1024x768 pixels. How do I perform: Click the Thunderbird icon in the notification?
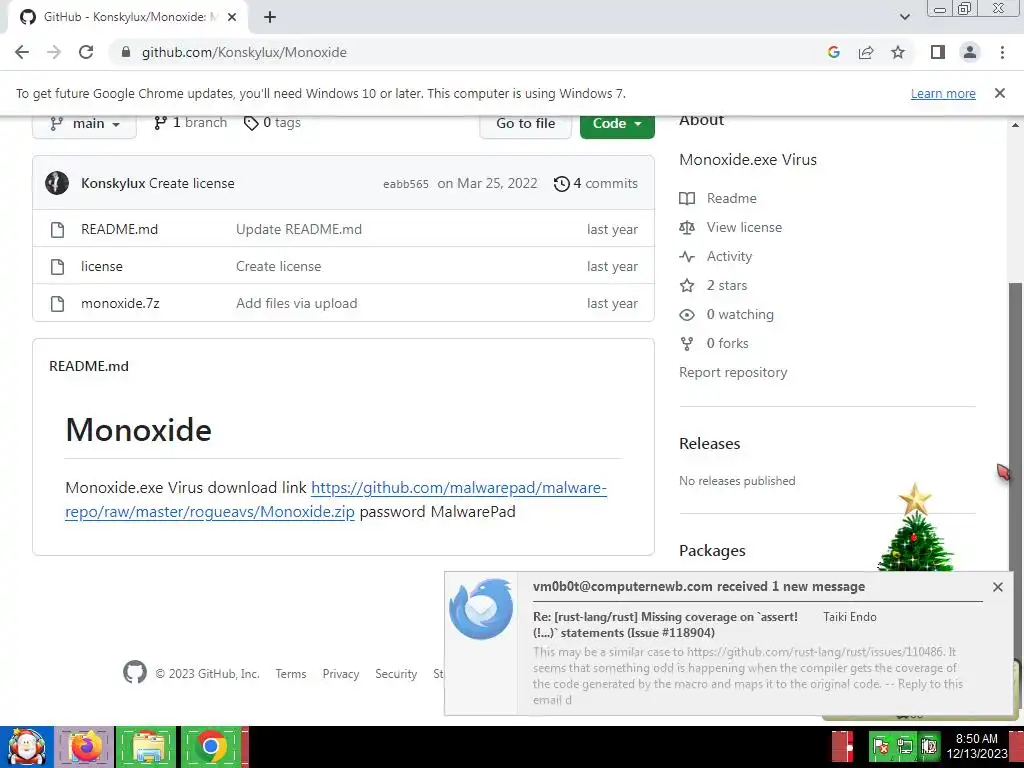pos(481,609)
